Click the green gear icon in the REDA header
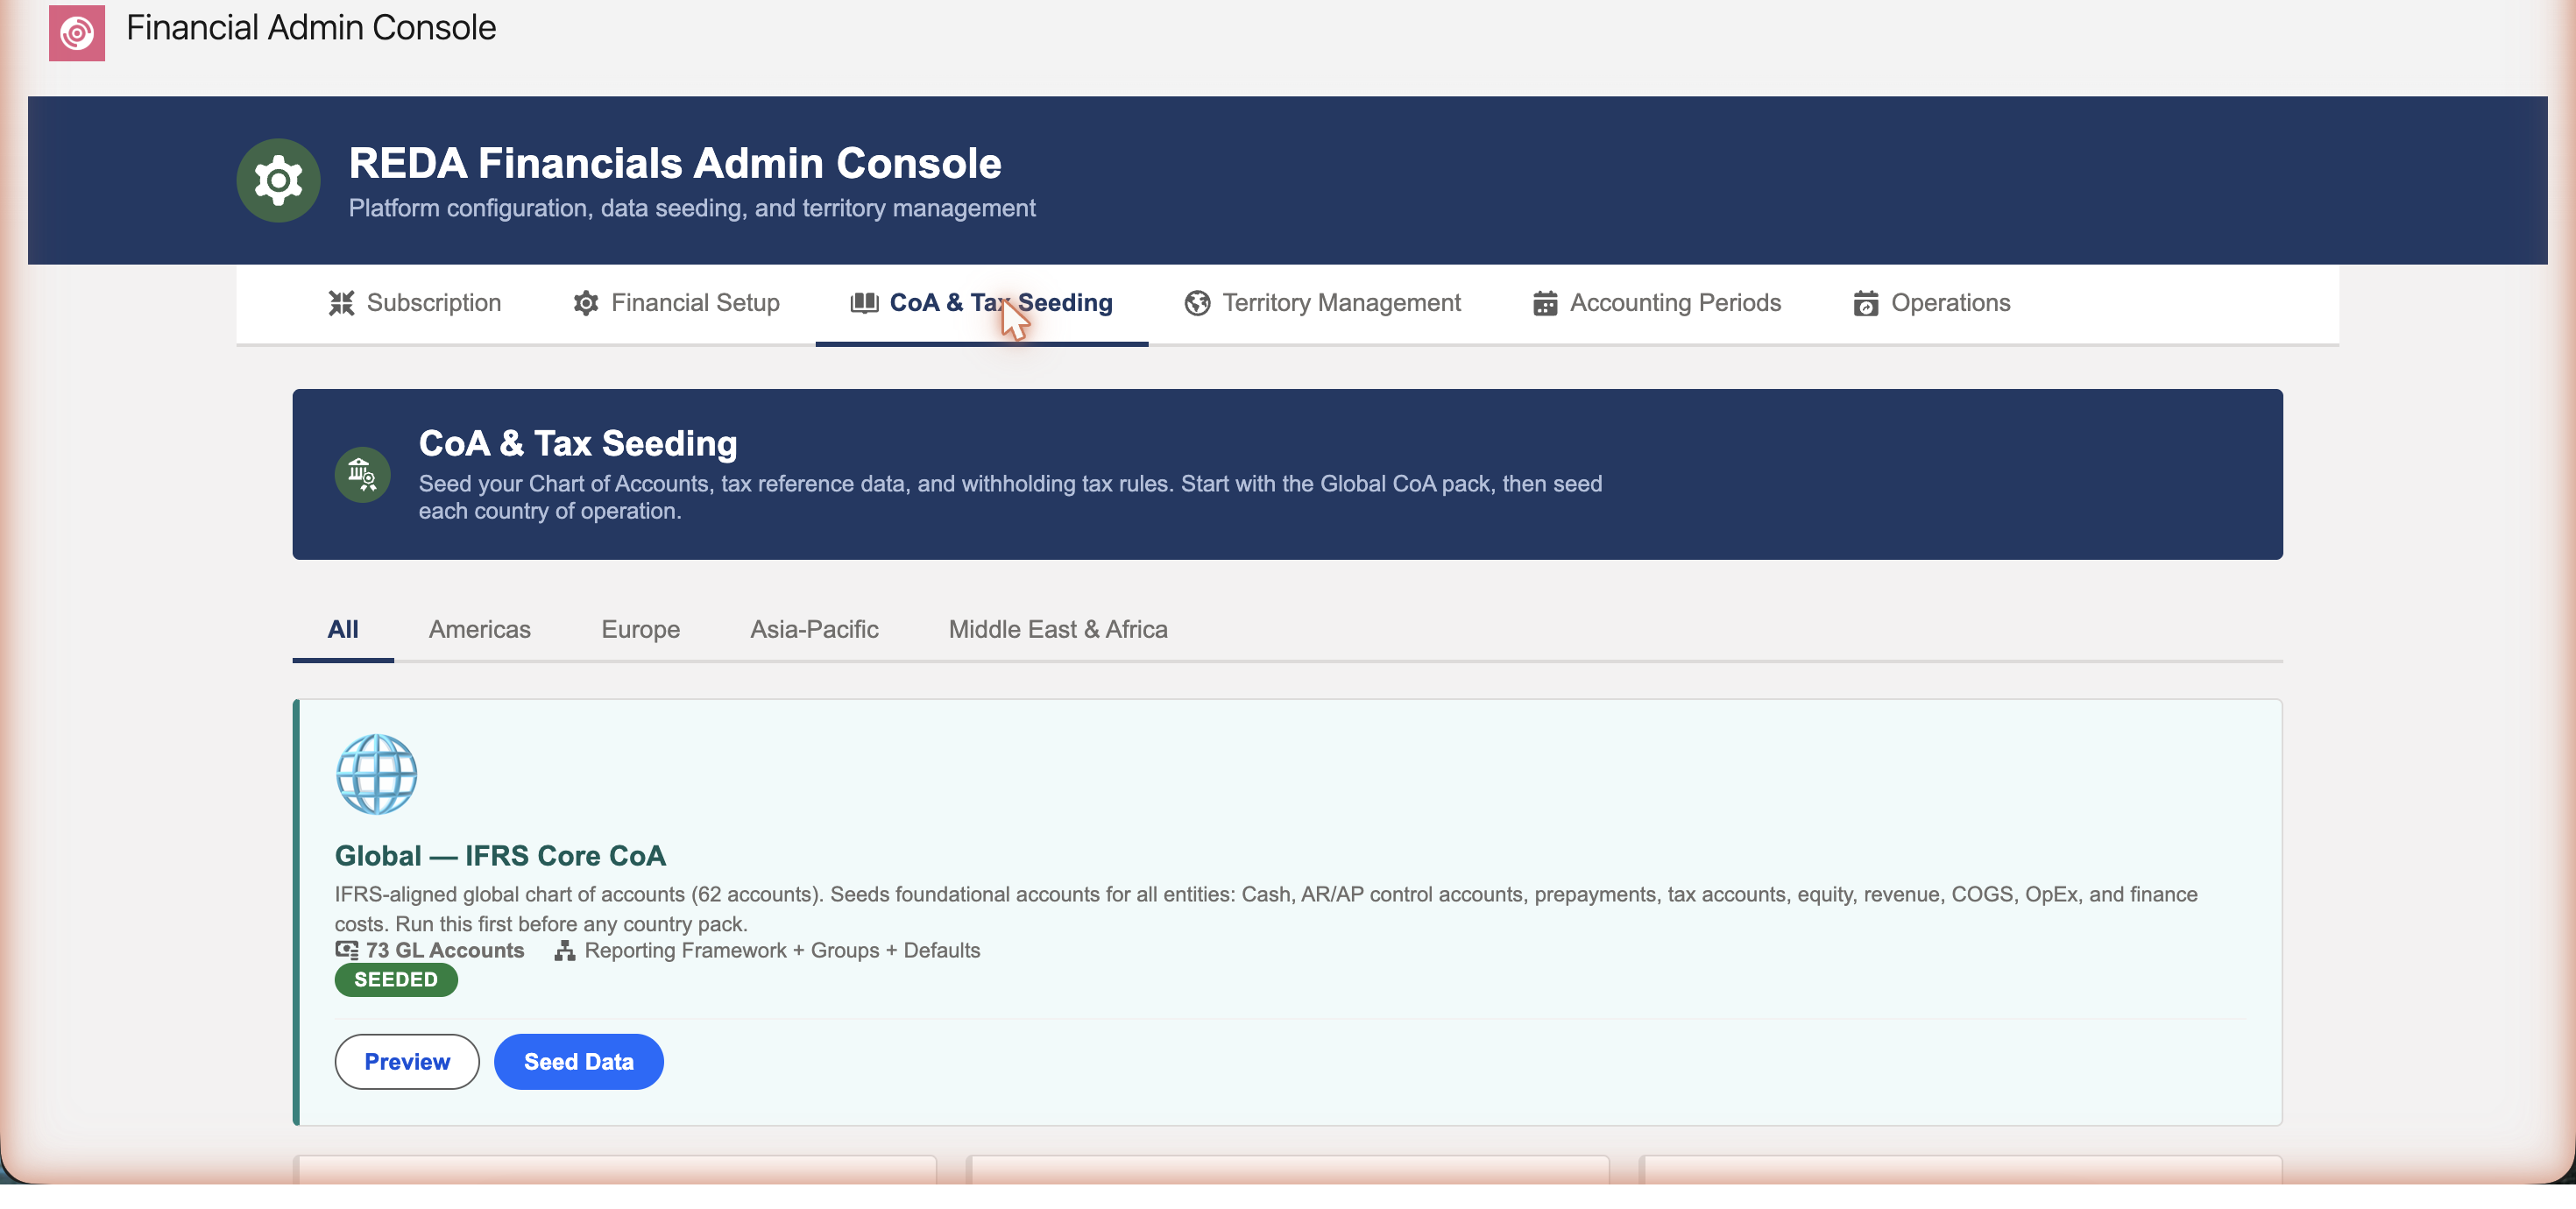The height and width of the screenshot is (1209, 2576). point(278,180)
